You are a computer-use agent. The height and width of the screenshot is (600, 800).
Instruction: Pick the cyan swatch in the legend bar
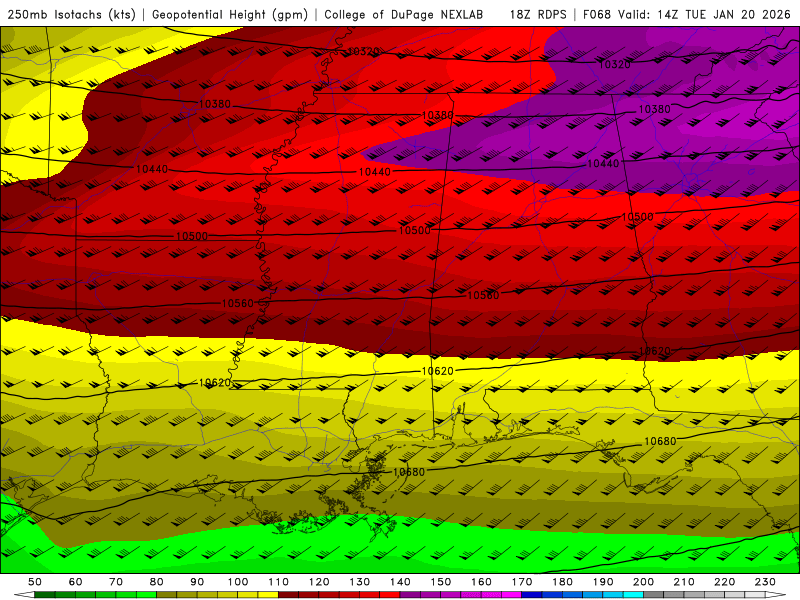633,595
